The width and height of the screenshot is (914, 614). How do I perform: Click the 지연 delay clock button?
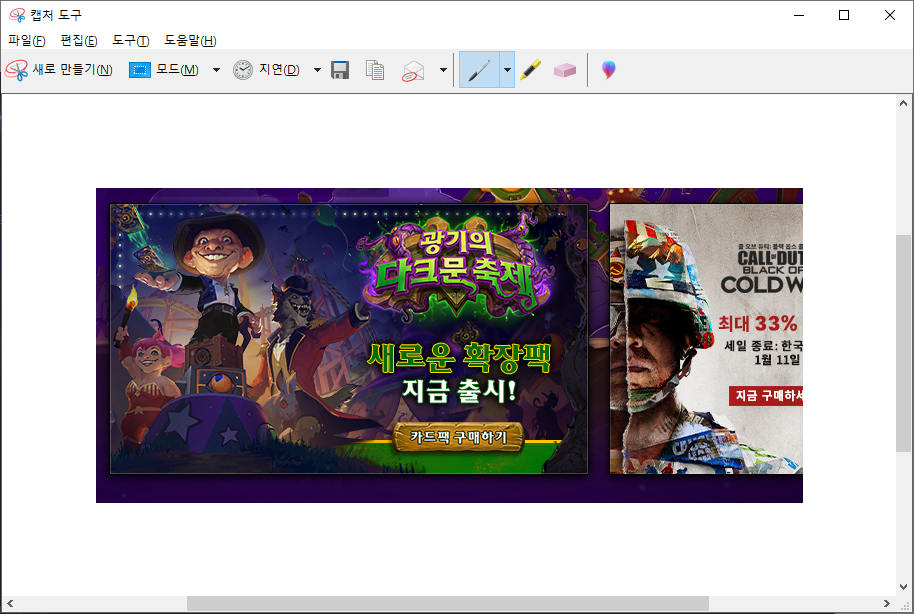pyautogui.click(x=267, y=70)
